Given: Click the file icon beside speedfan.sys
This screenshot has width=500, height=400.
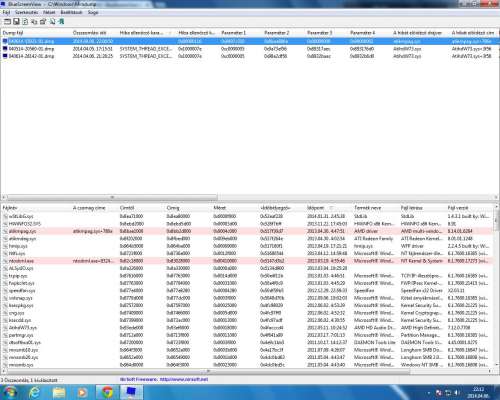Looking at the screenshot, I should pos(5,290).
